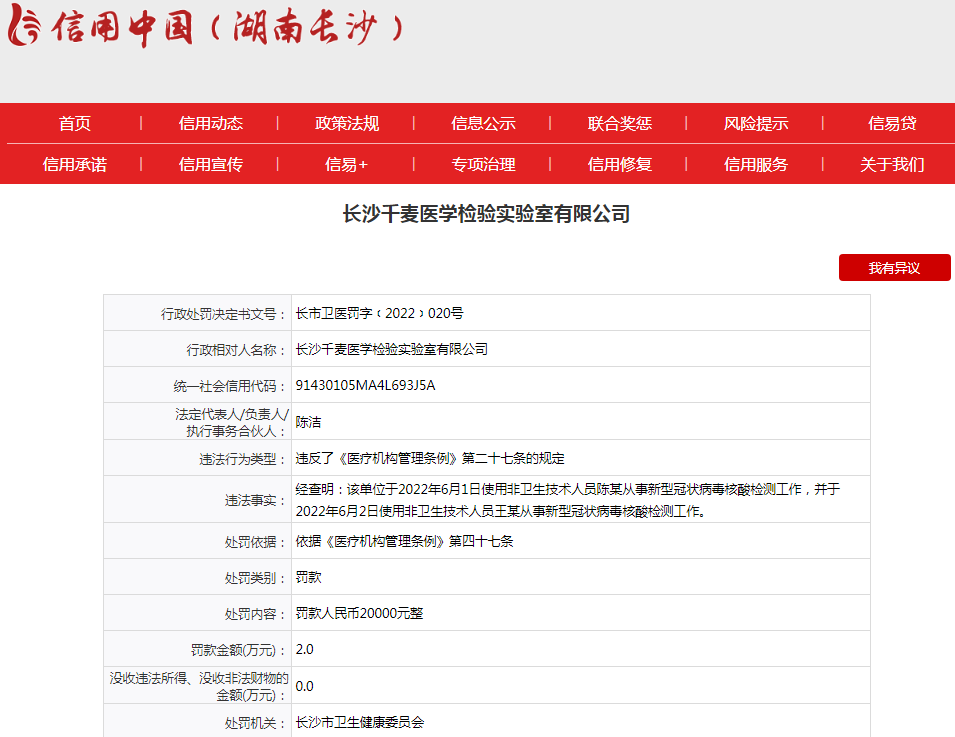
Task: Open the 信易贷 menu item
Action: pos(892,124)
